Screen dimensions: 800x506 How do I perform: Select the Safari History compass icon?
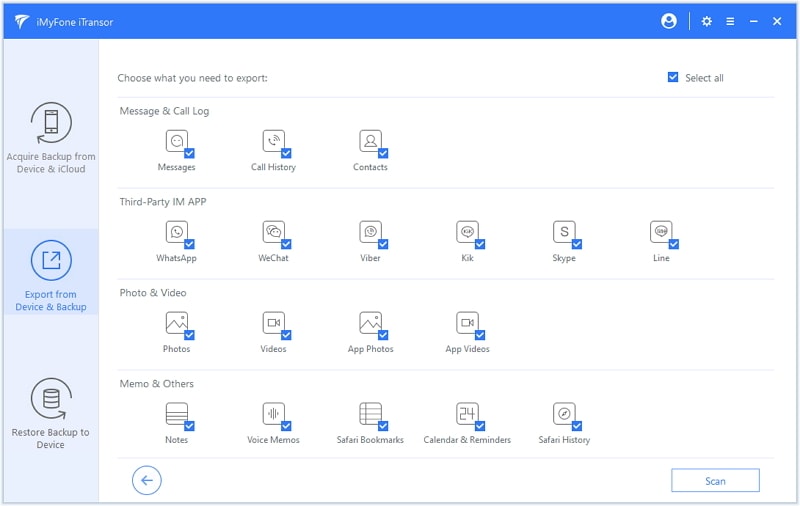coord(564,414)
